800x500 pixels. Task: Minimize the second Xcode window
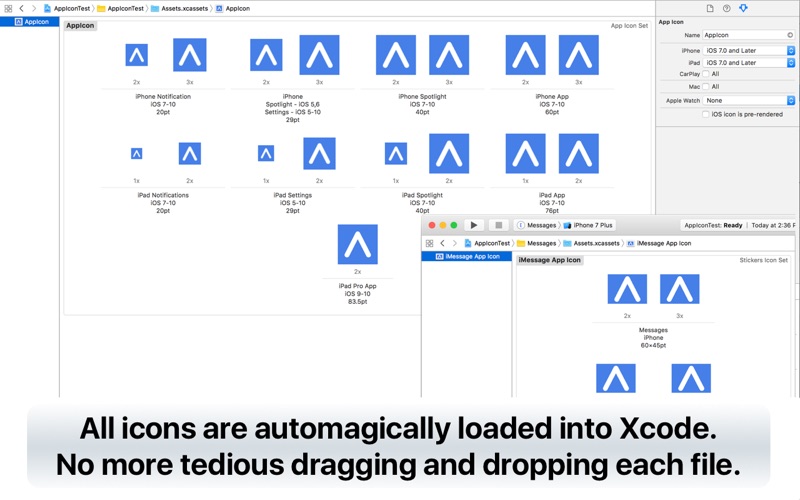443,225
